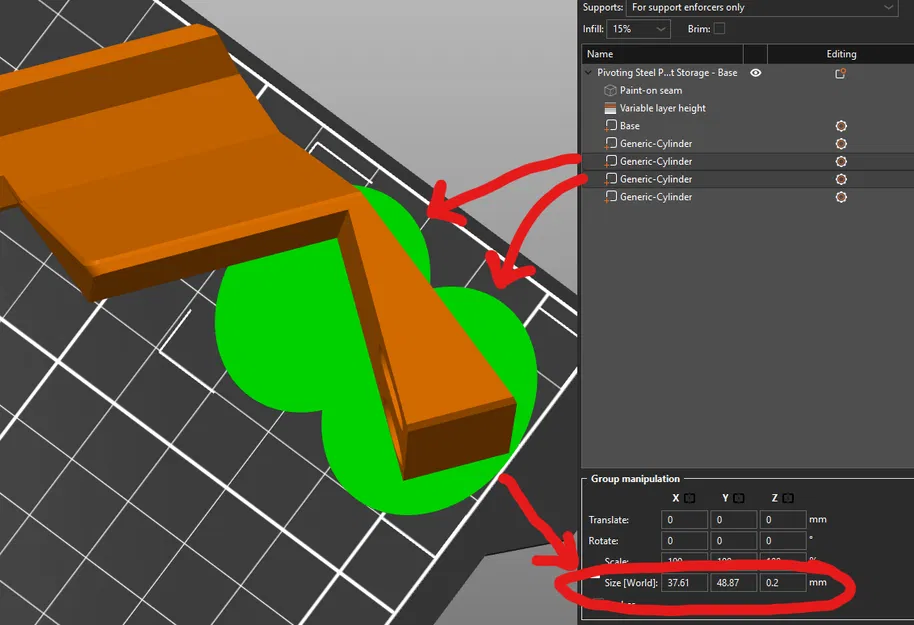Open the Supports dropdown
Image resolution: width=914 pixels, height=625 pixels.
click(x=761, y=8)
